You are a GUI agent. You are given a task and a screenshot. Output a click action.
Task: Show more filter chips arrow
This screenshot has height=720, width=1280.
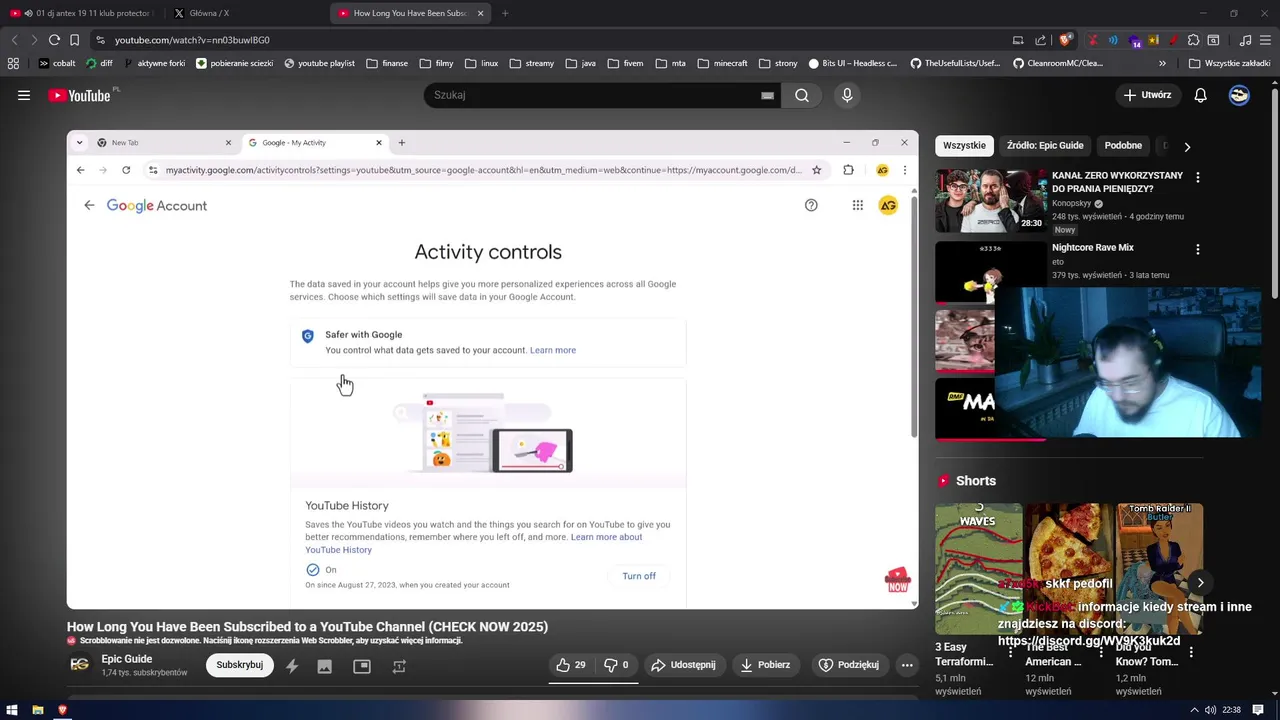click(1187, 146)
